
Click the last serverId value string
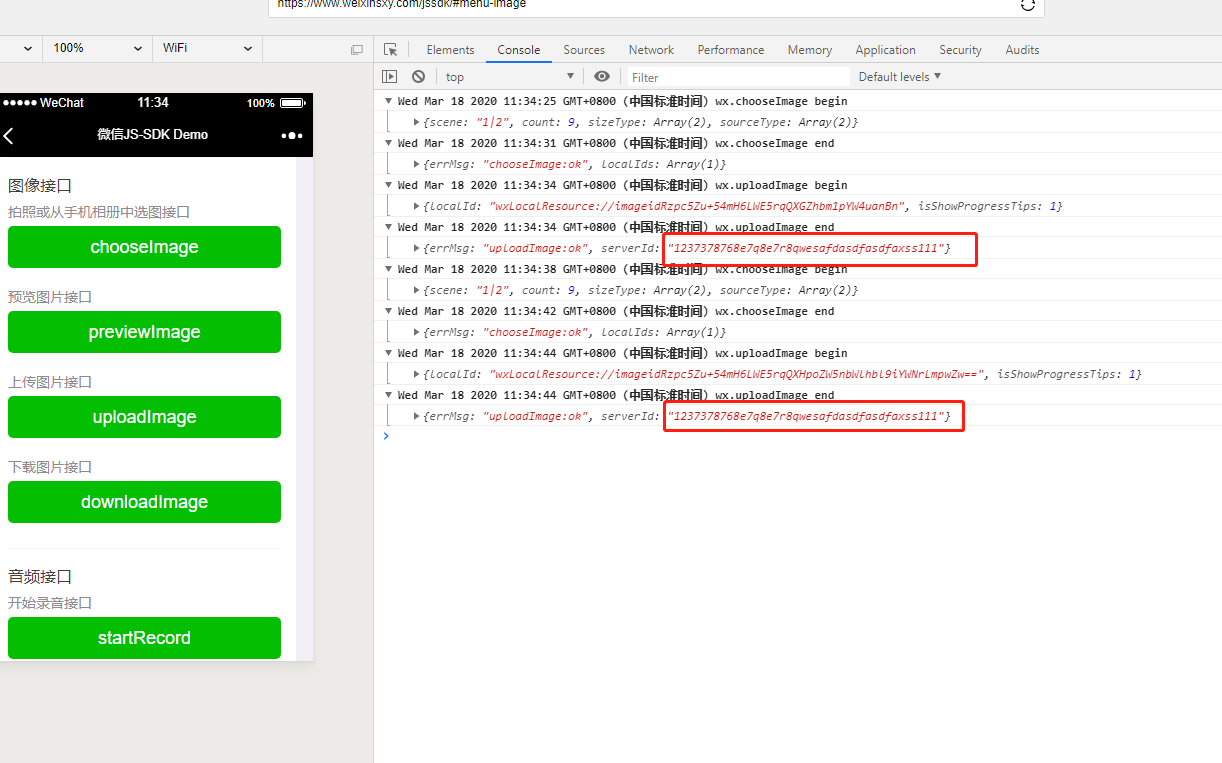click(806, 416)
